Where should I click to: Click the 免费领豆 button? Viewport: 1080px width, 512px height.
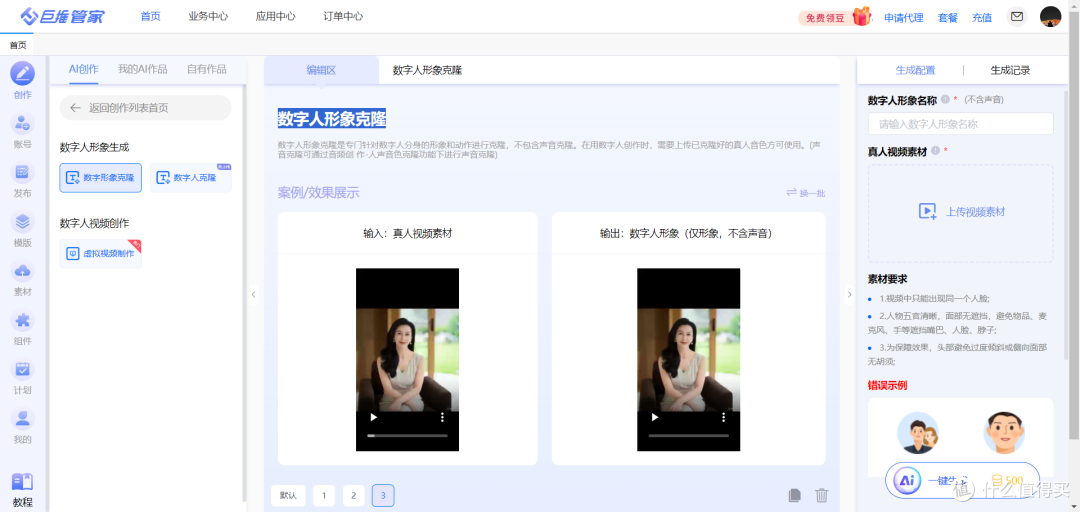[824, 18]
